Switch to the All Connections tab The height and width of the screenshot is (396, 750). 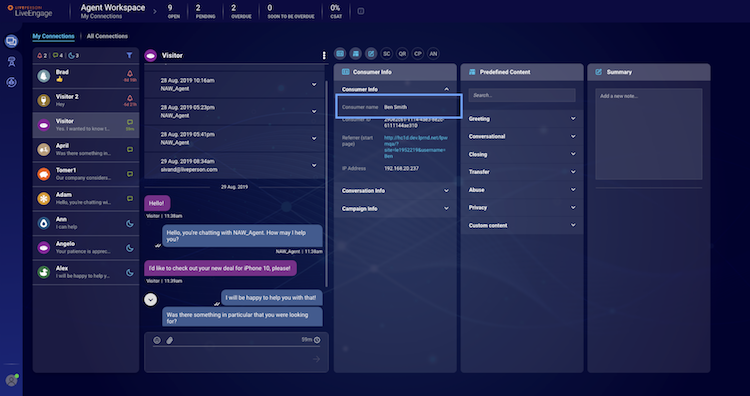pyautogui.click(x=107, y=36)
